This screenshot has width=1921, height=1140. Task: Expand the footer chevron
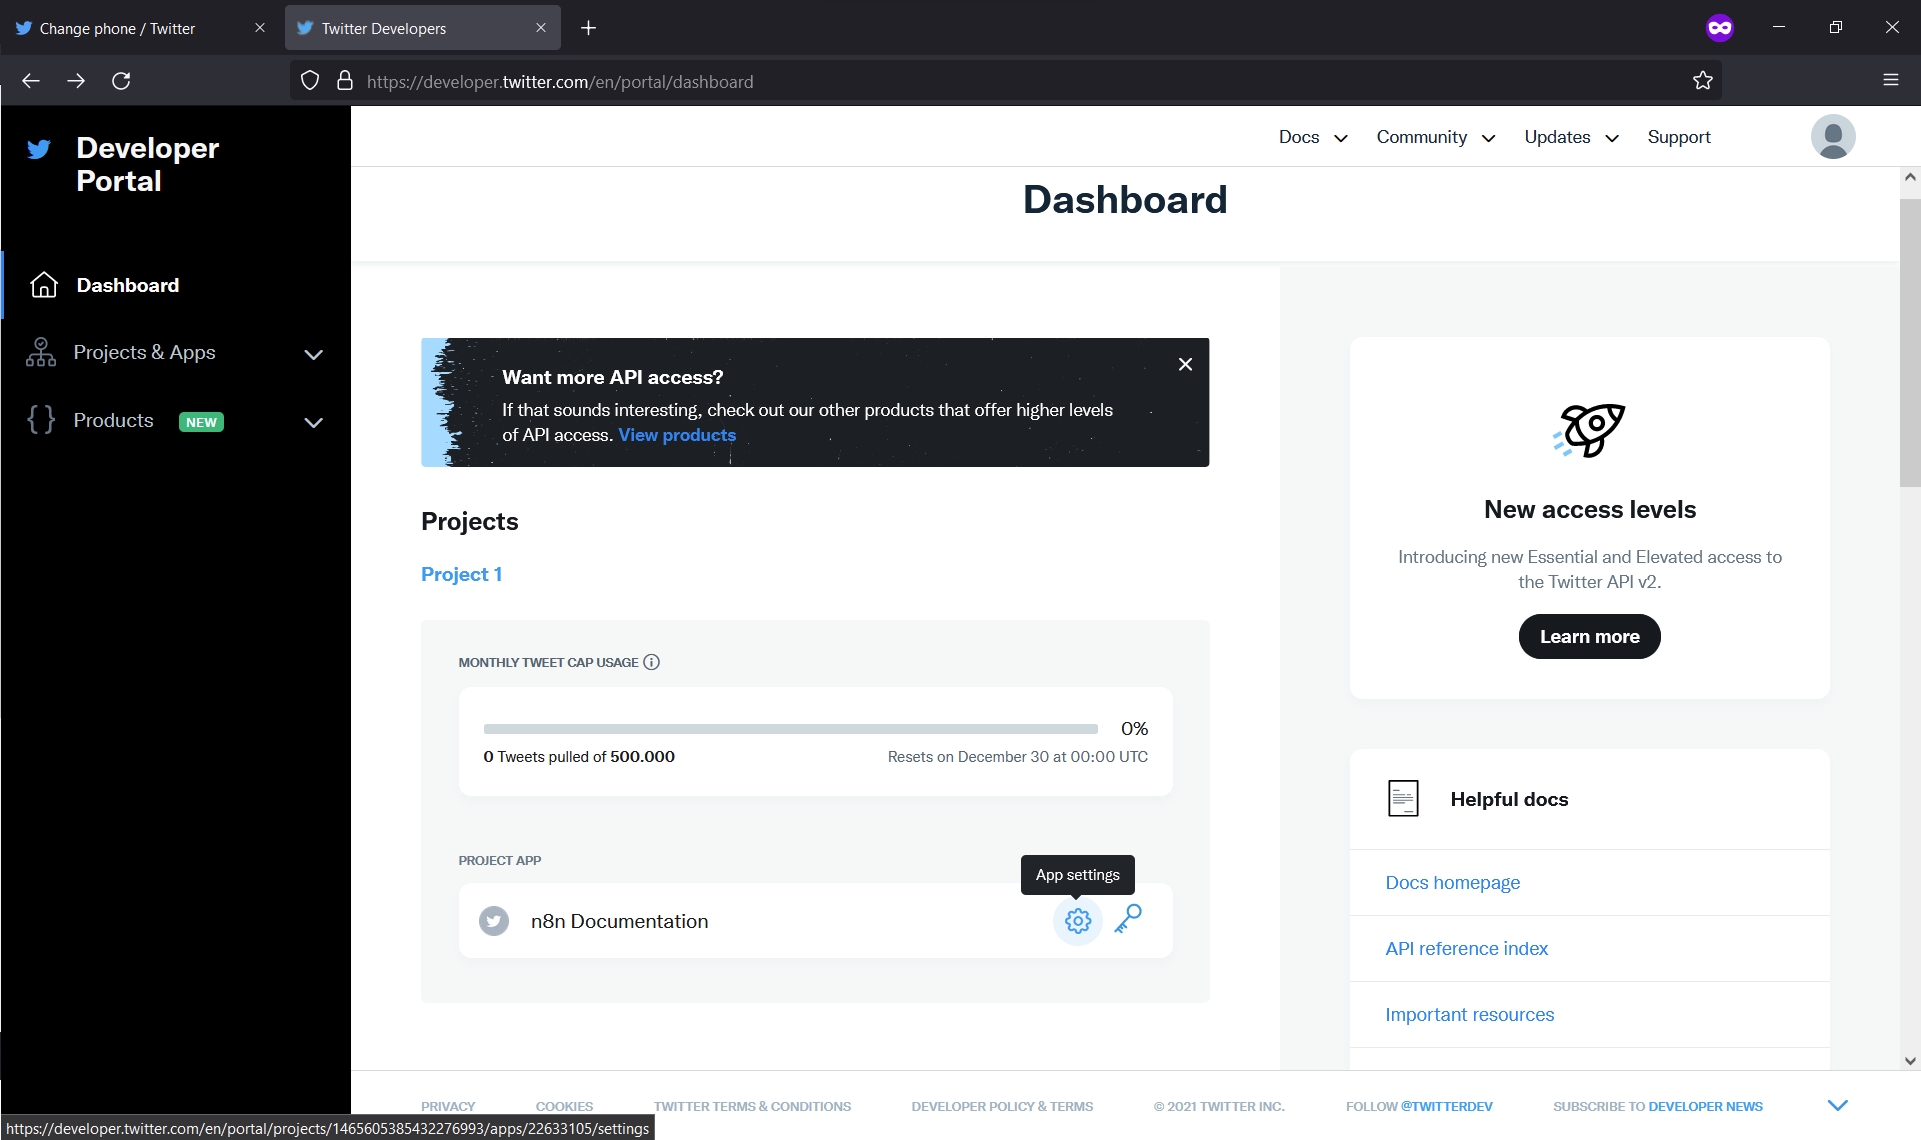click(1837, 1105)
